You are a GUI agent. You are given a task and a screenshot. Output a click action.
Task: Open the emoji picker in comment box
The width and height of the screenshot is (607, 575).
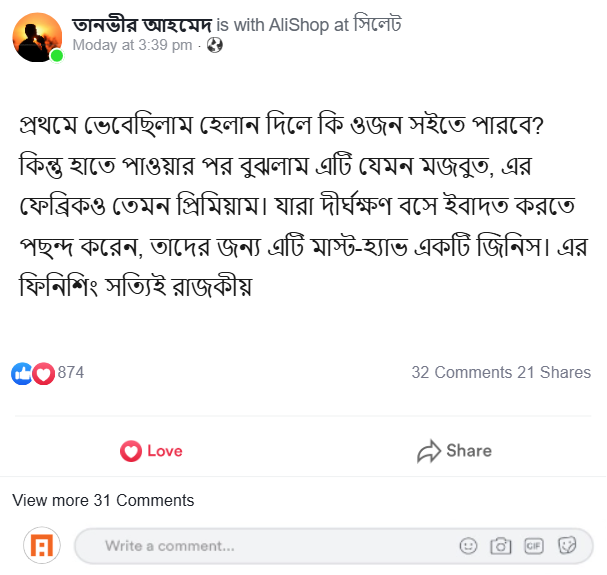[x=468, y=546]
